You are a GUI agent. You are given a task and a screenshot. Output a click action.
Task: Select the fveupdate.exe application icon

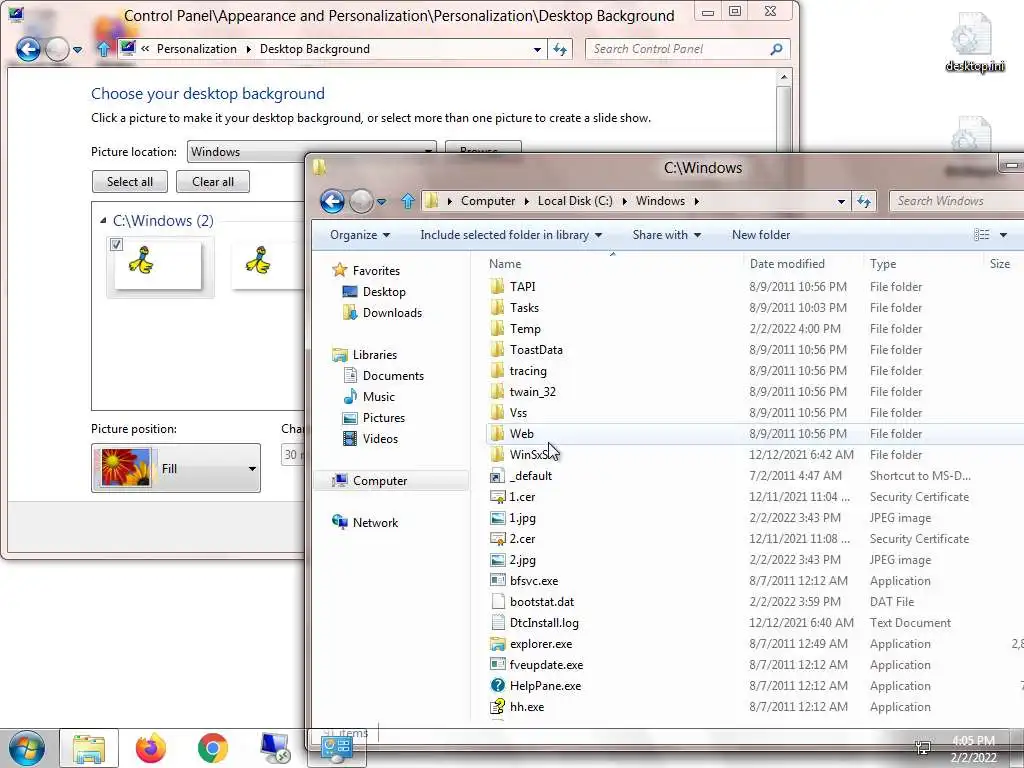[498, 665]
